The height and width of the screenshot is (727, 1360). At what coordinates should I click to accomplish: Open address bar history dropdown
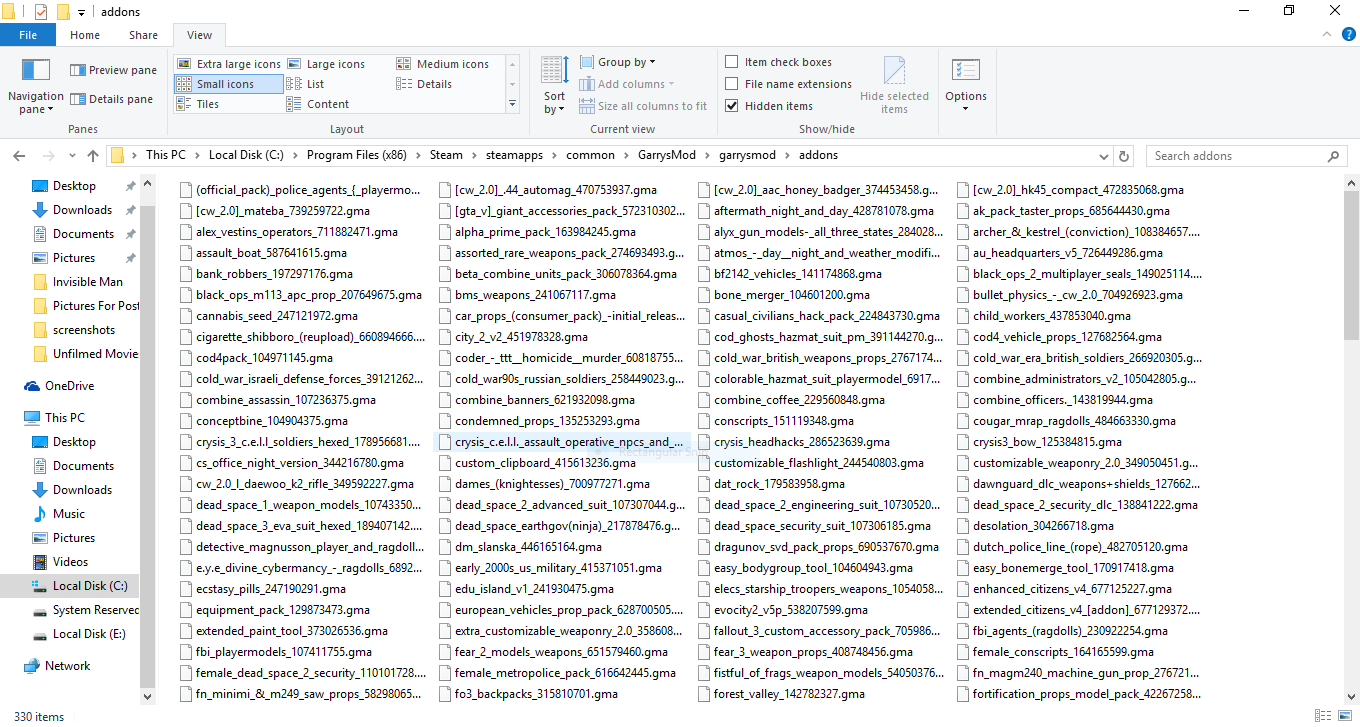pos(1104,156)
